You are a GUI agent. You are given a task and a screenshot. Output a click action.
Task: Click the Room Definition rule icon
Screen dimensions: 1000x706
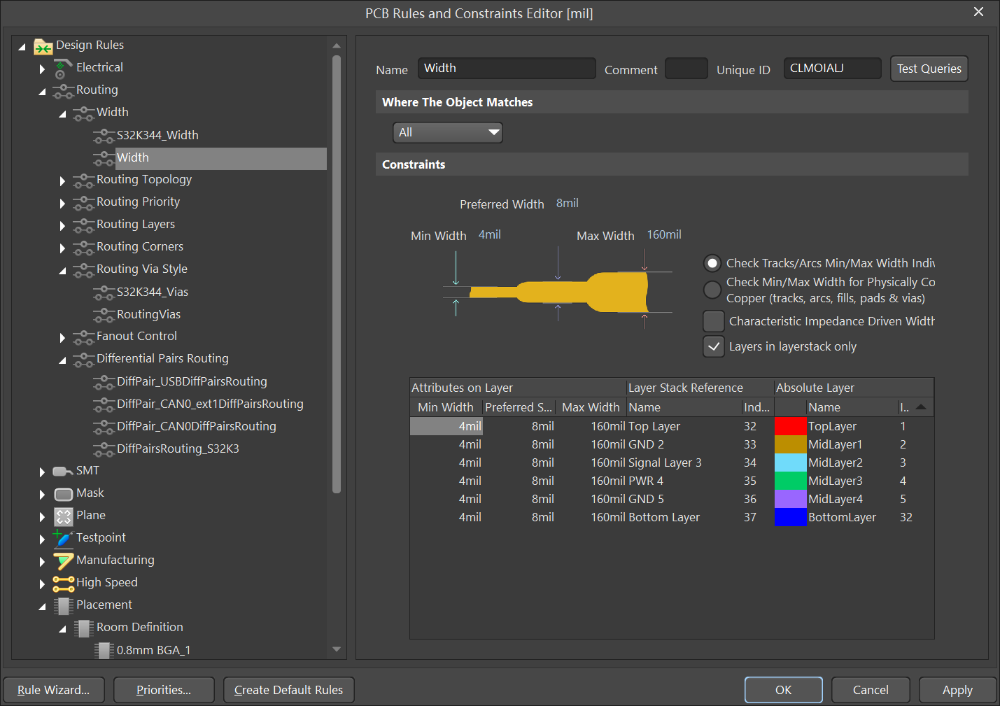click(83, 627)
